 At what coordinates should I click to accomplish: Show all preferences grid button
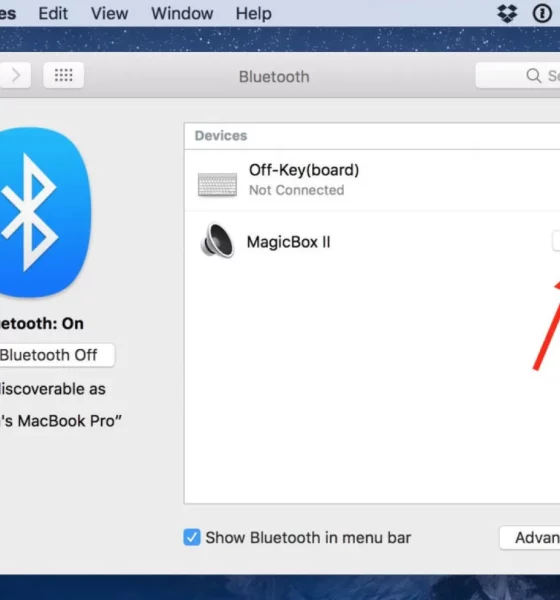pyautogui.click(x=64, y=75)
